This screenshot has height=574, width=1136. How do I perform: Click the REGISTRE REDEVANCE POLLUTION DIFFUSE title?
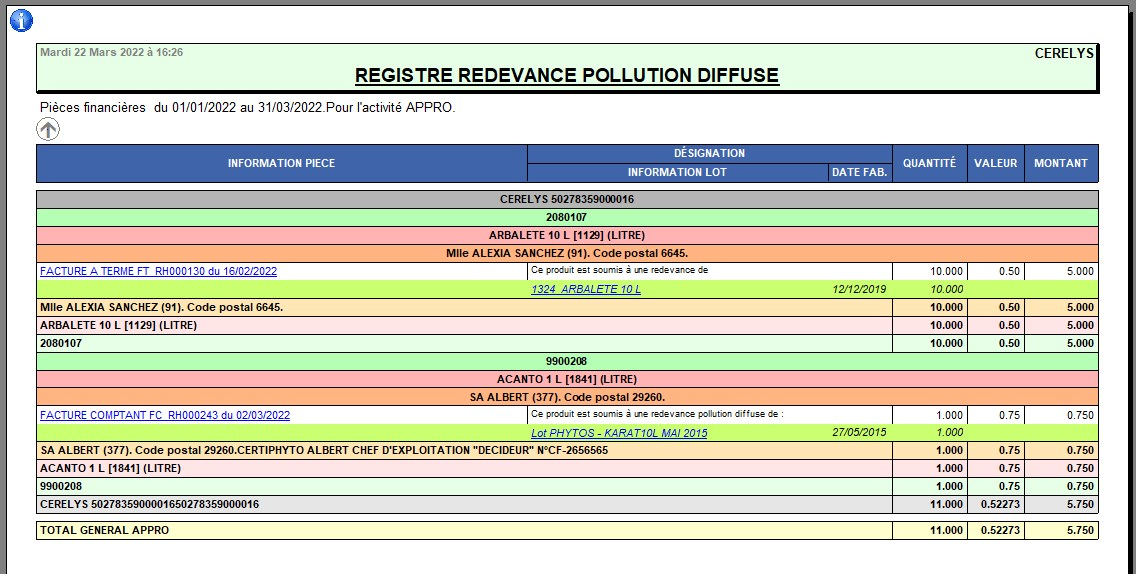(567, 75)
